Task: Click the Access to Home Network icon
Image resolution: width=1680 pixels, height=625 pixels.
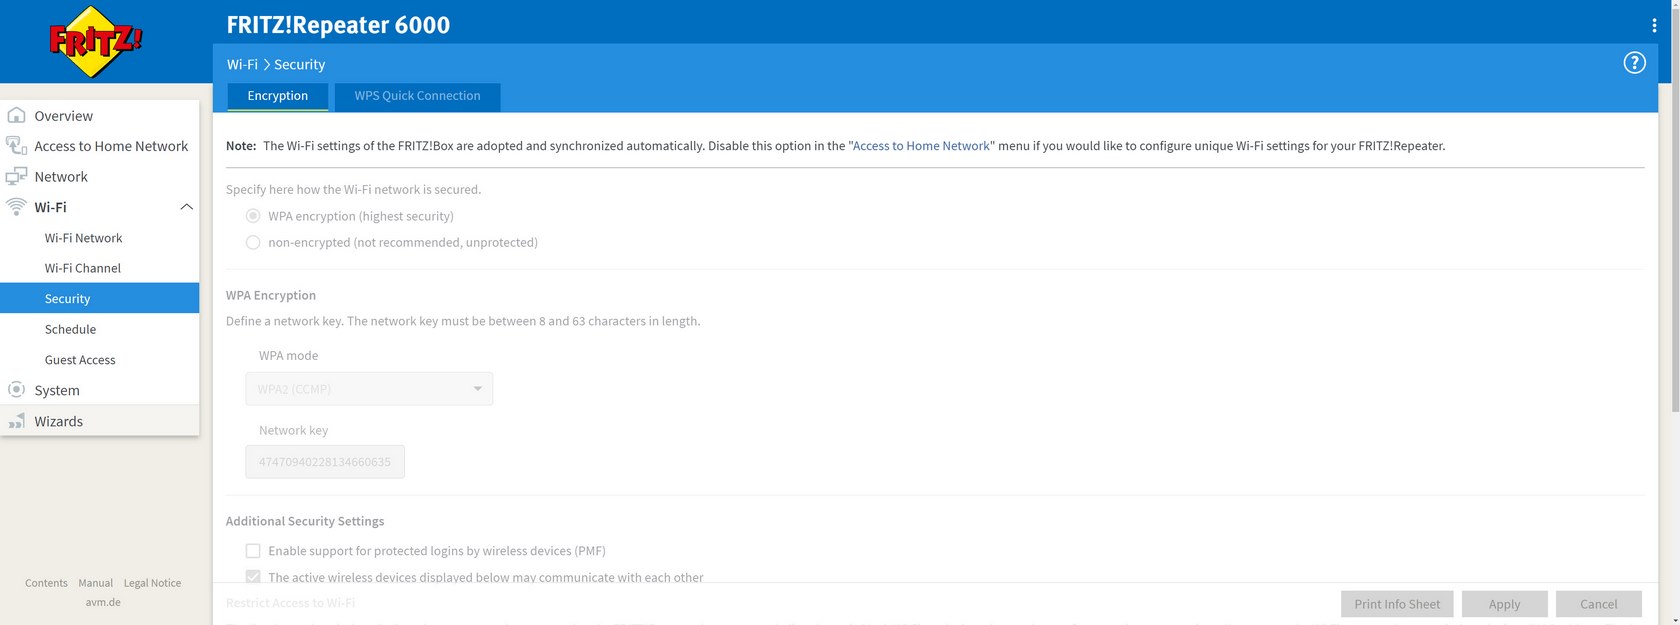Action: click(16, 146)
